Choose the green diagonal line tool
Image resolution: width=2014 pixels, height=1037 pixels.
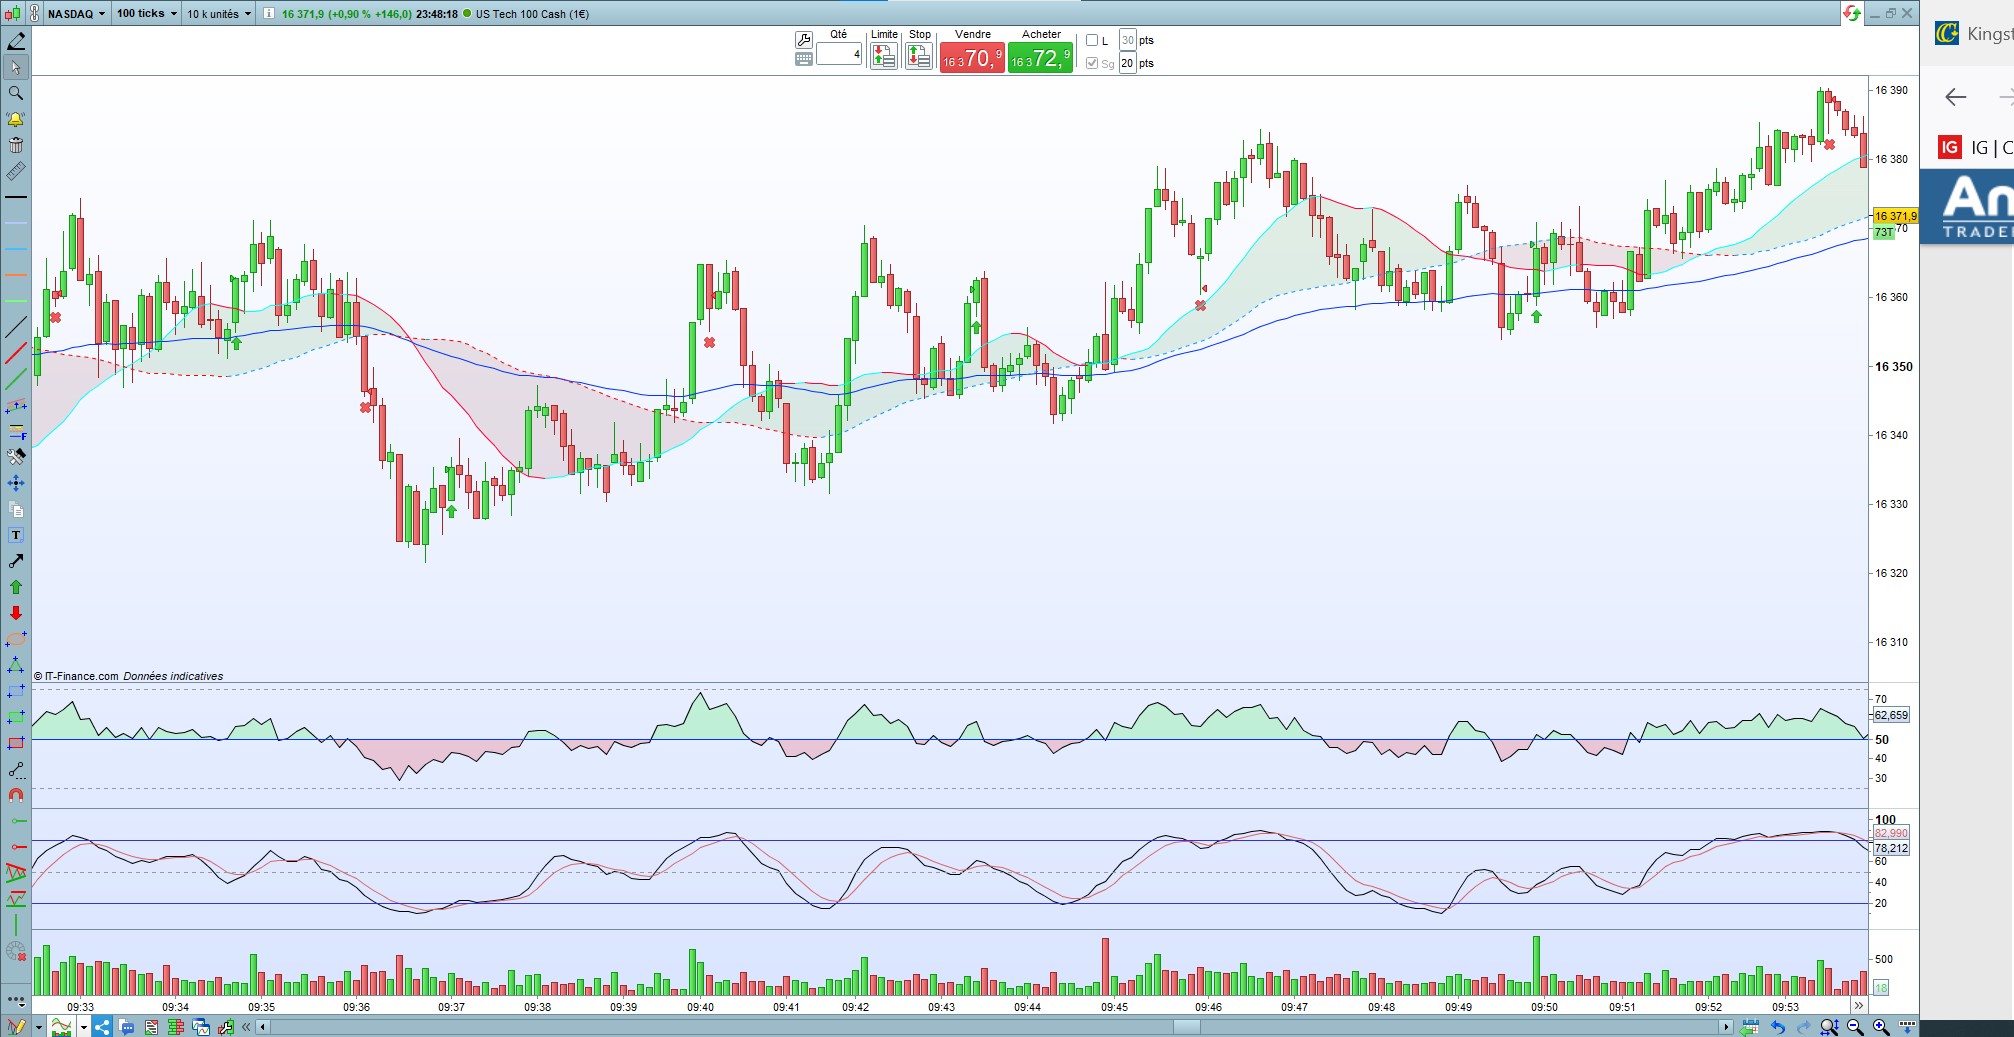coord(16,379)
